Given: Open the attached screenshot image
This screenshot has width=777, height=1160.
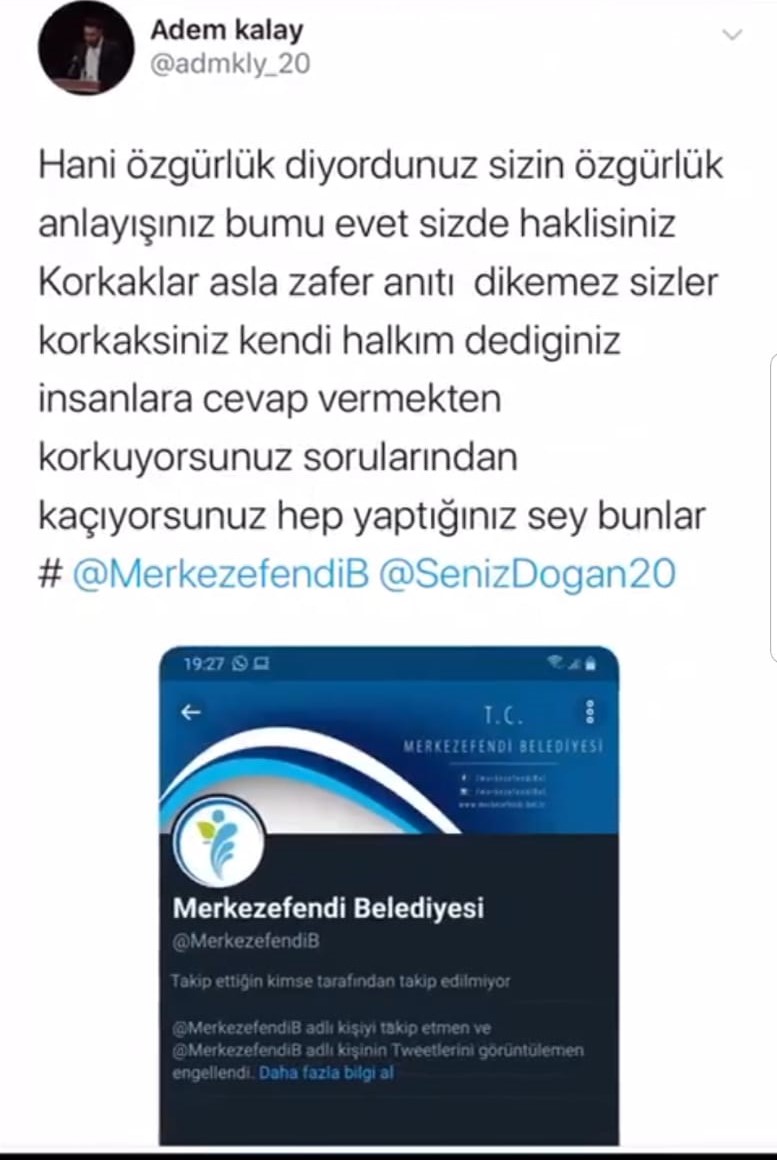Looking at the screenshot, I should click(x=389, y=896).
